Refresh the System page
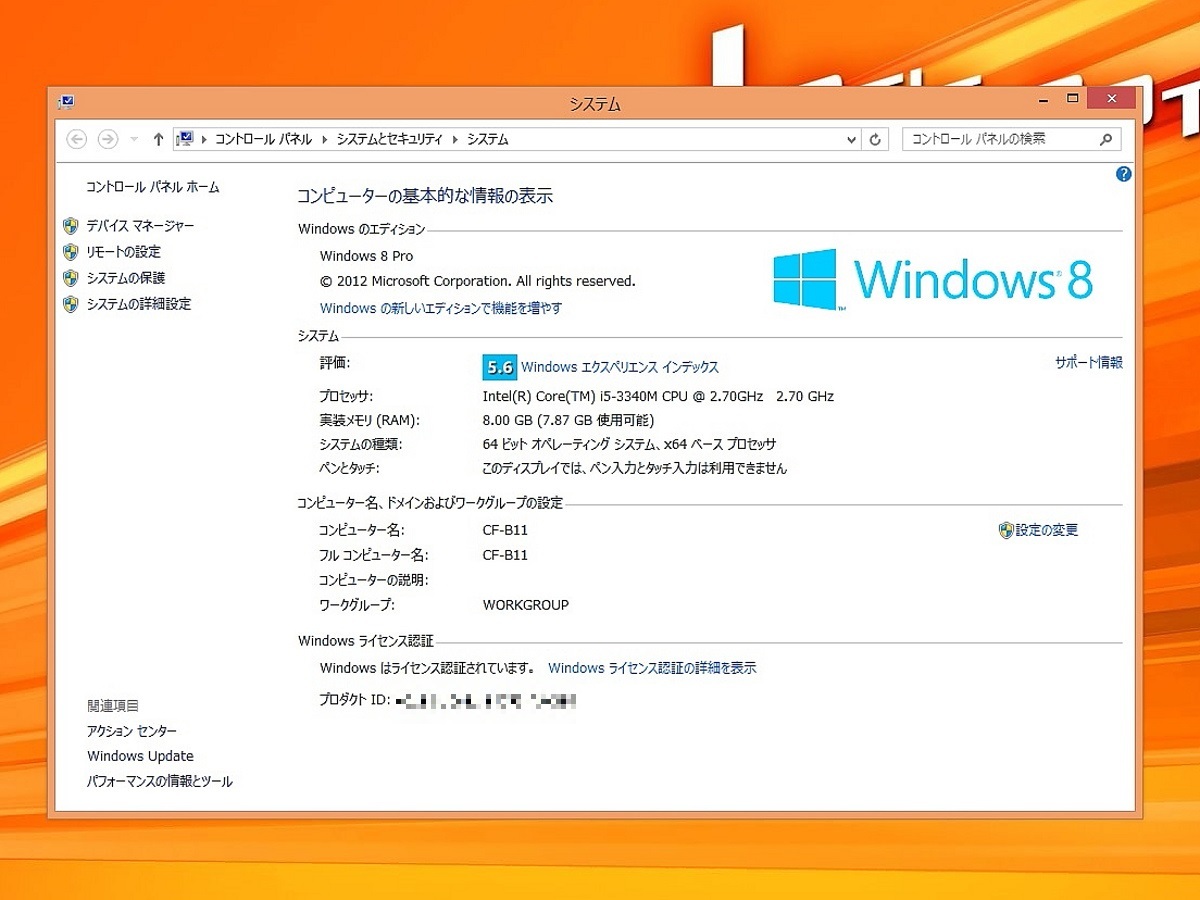Screen dimensions: 1200x900 [x=875, y=140]
